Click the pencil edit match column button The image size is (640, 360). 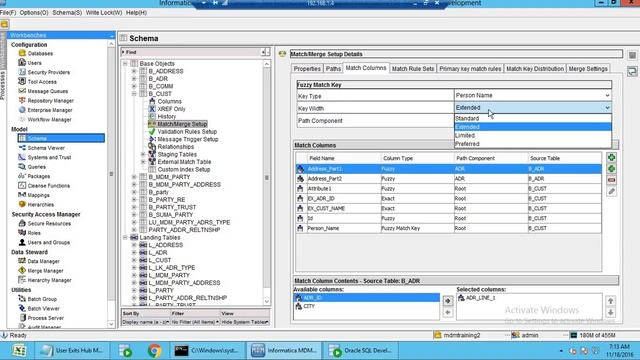pyautogui.click(x=611, y=191)
